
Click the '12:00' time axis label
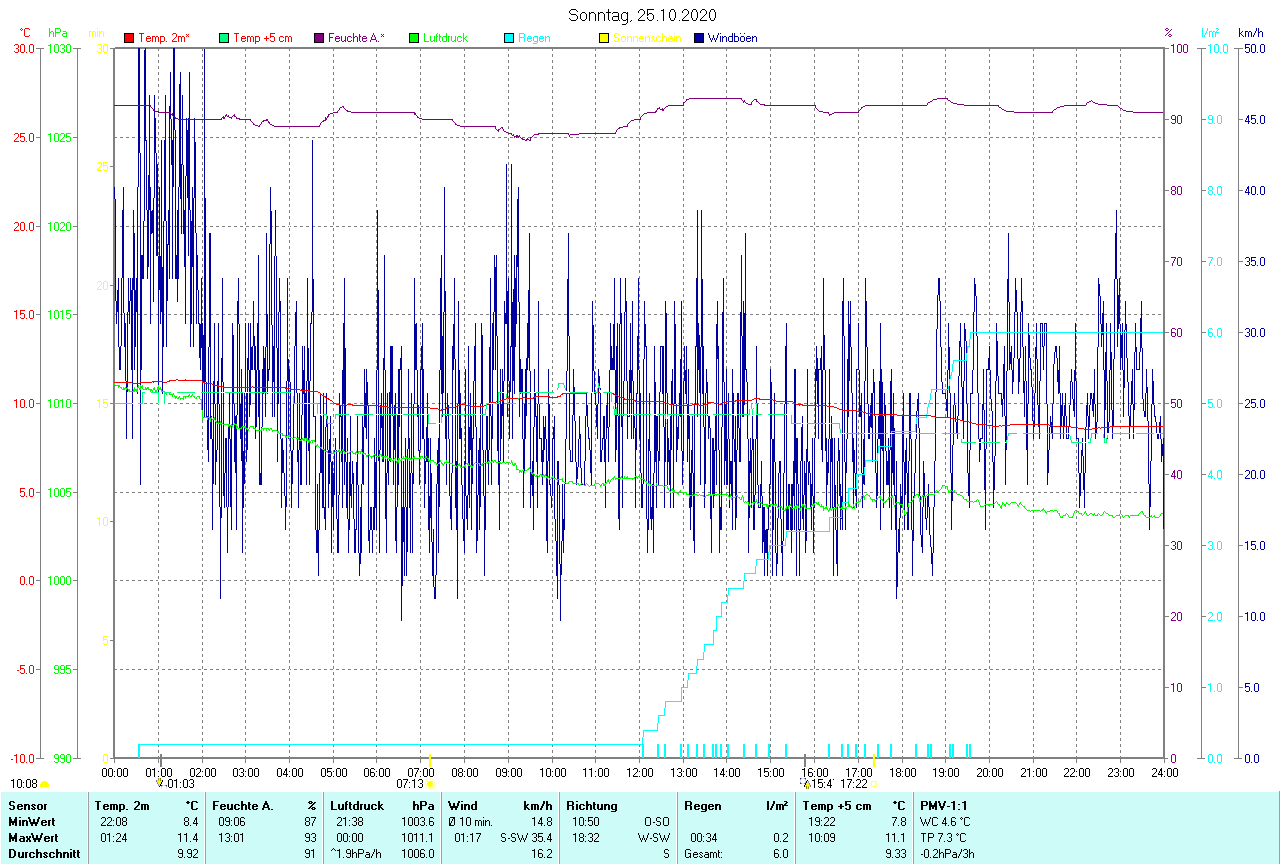click(639, 772)
